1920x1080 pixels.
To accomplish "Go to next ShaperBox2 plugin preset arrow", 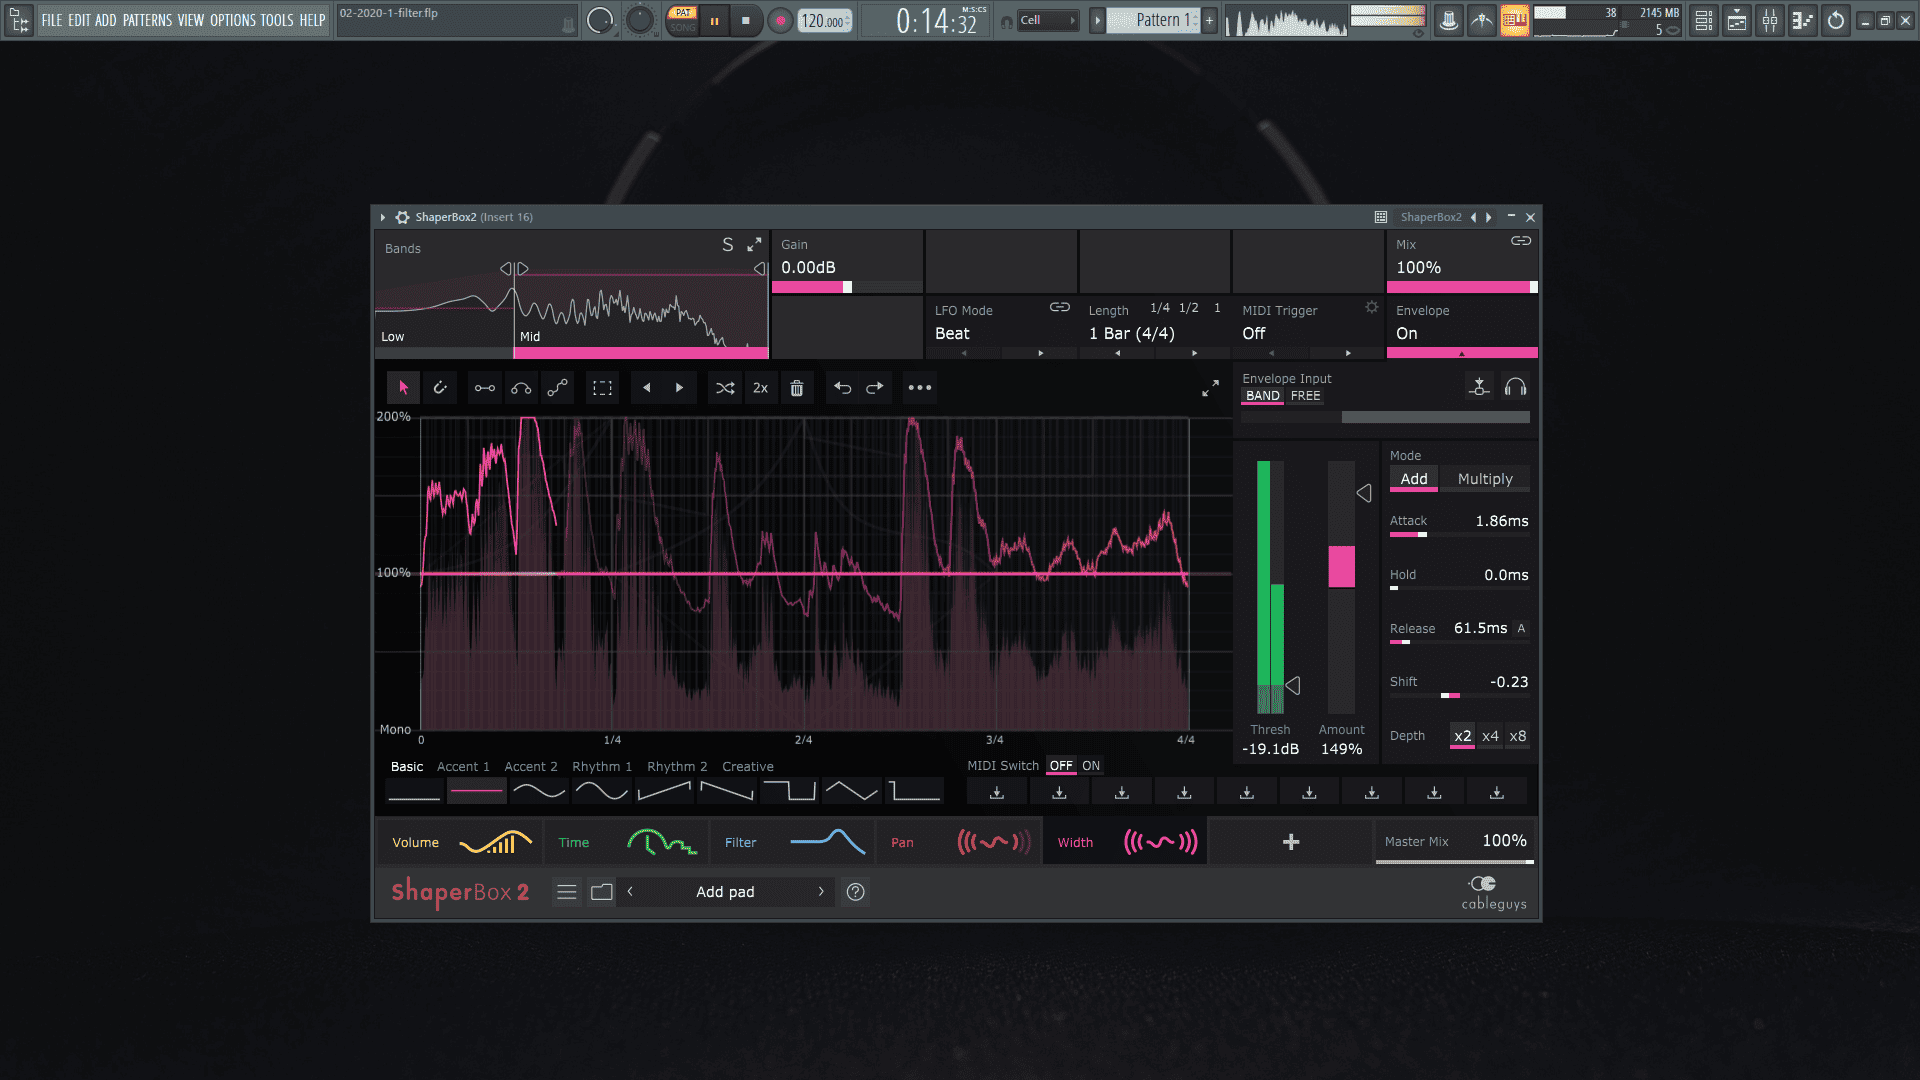I will [1489, 217].
